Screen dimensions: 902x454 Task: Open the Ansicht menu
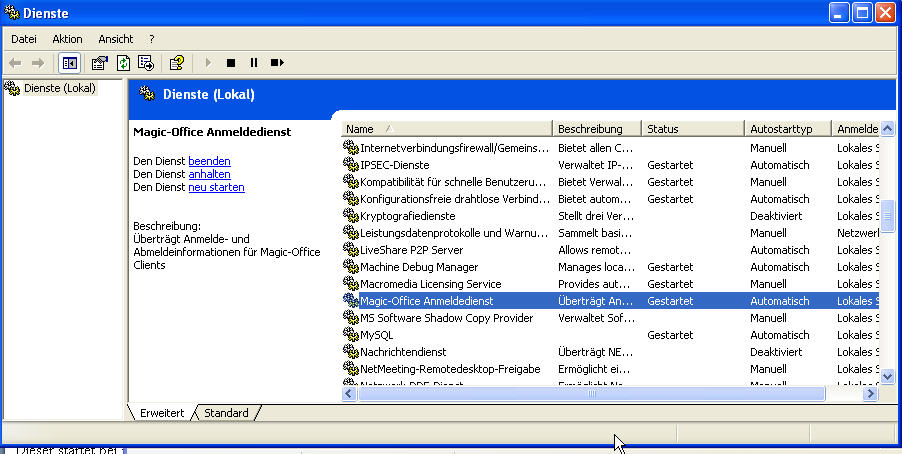pyautogui.click(x=116, y=39)
